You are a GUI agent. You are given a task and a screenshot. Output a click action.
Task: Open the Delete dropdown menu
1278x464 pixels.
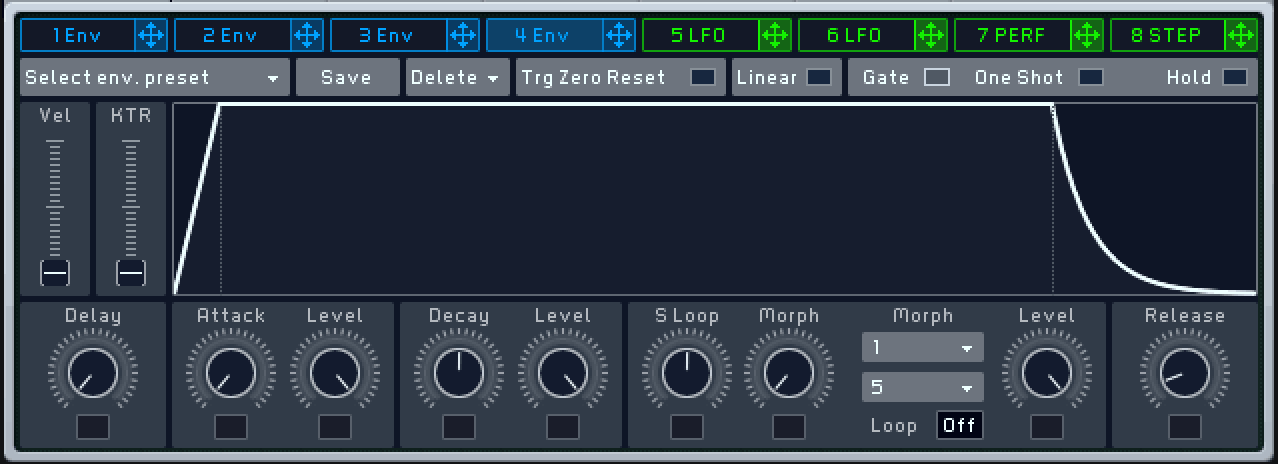[458, 77]
